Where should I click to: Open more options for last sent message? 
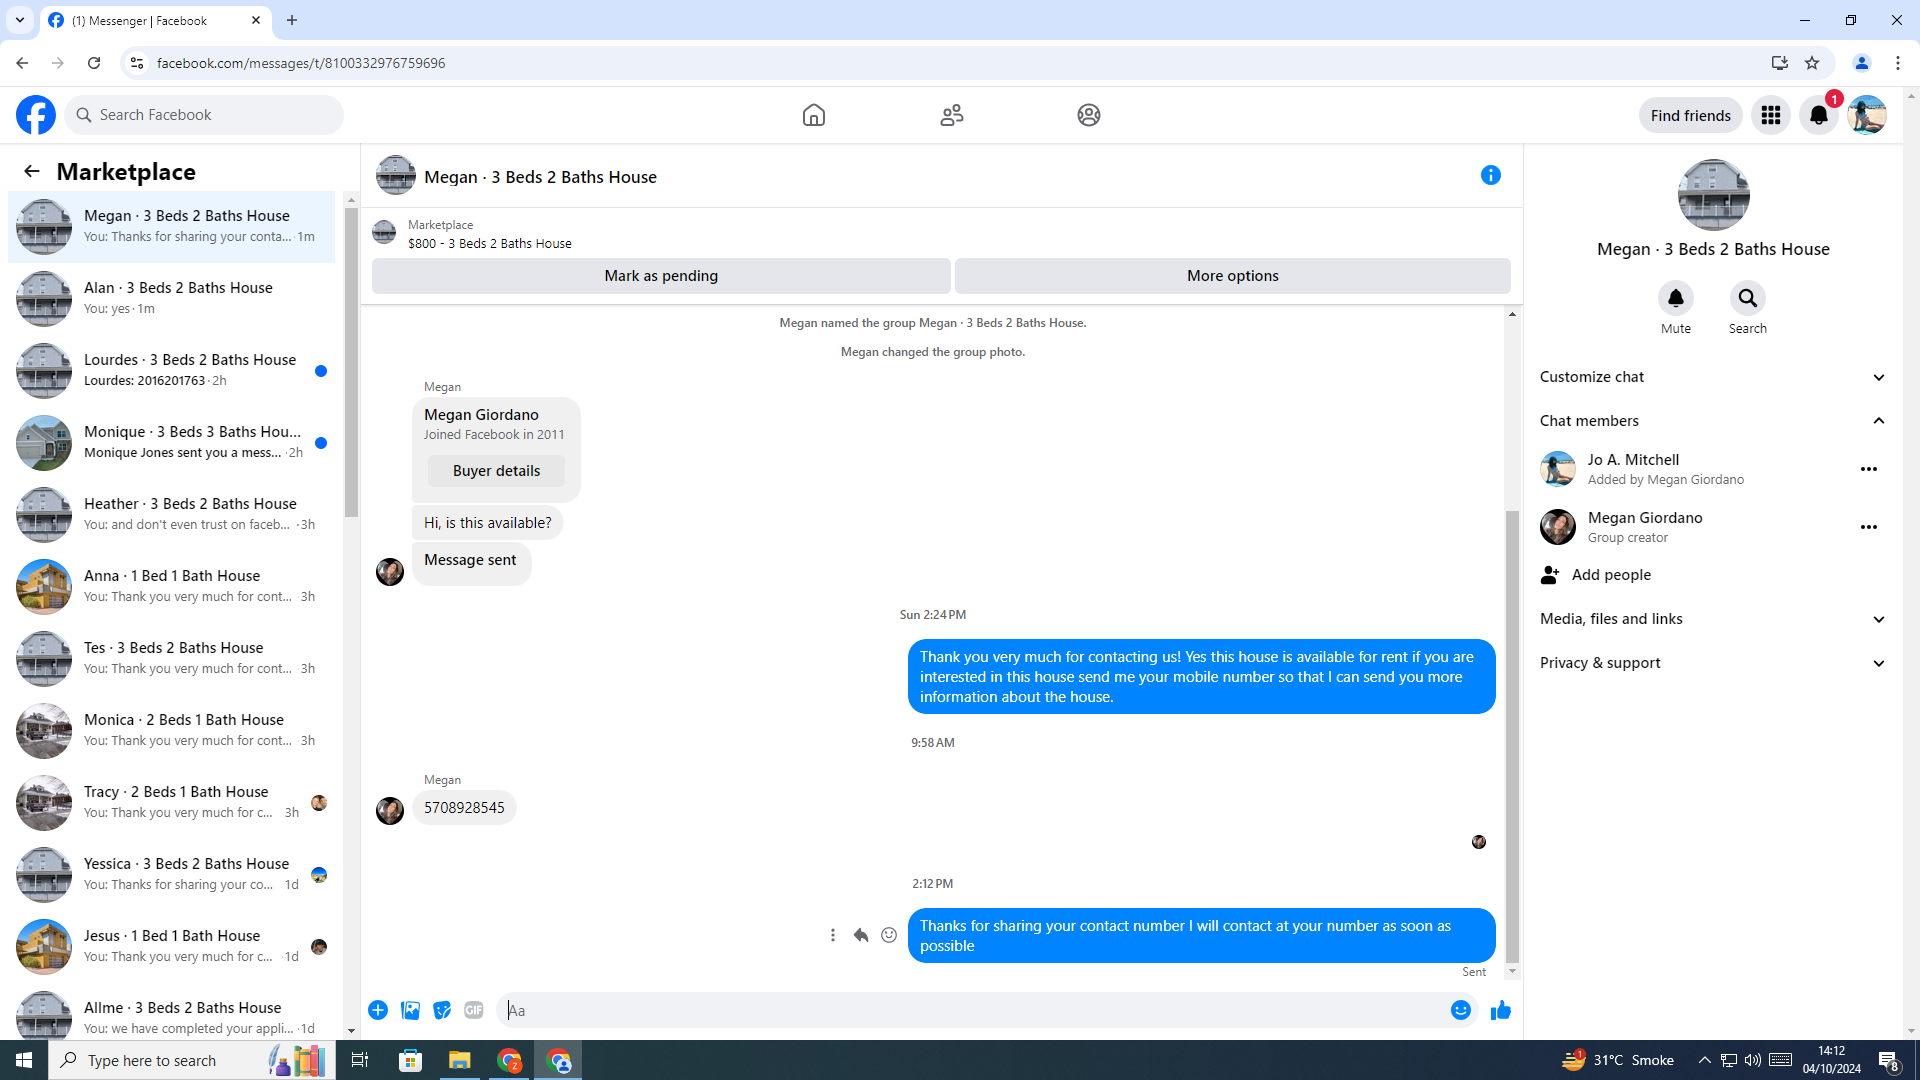[x=833, y=935]
